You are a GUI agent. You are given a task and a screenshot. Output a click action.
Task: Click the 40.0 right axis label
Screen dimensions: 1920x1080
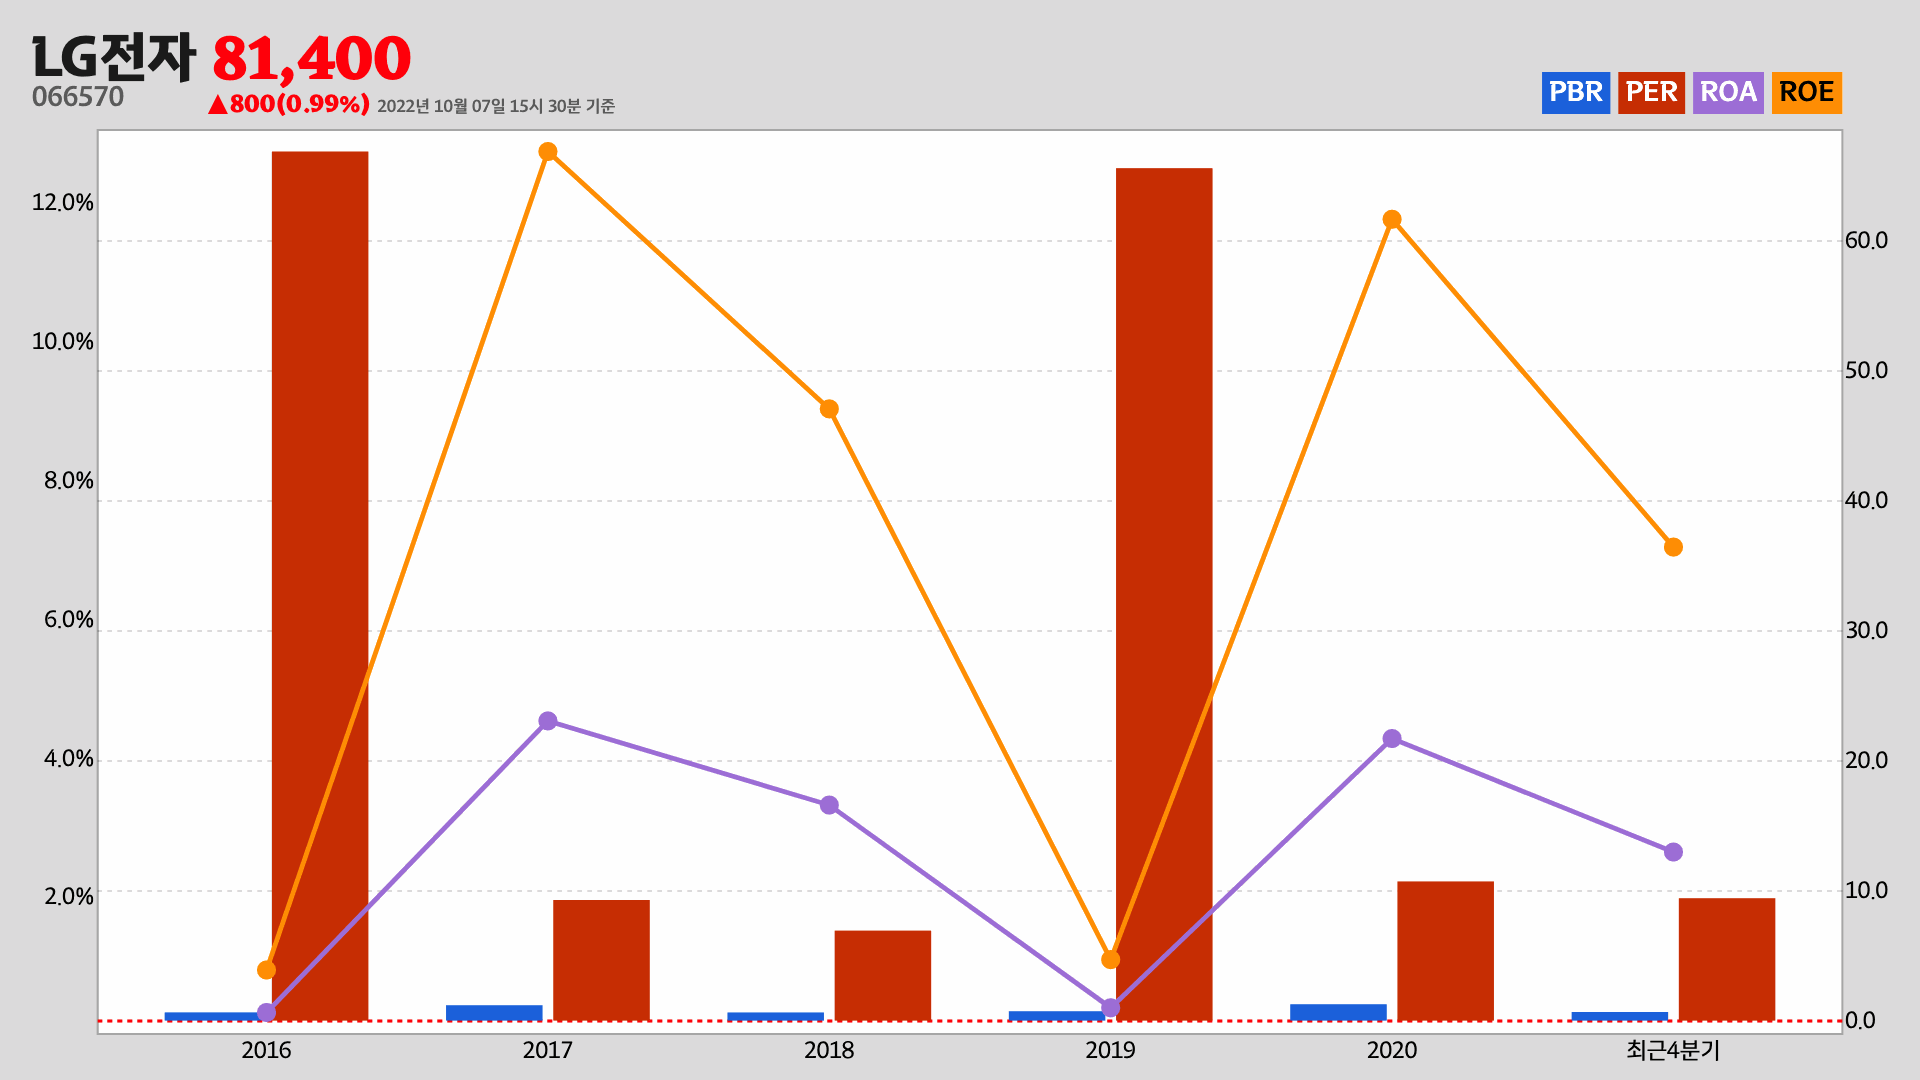1867,500
